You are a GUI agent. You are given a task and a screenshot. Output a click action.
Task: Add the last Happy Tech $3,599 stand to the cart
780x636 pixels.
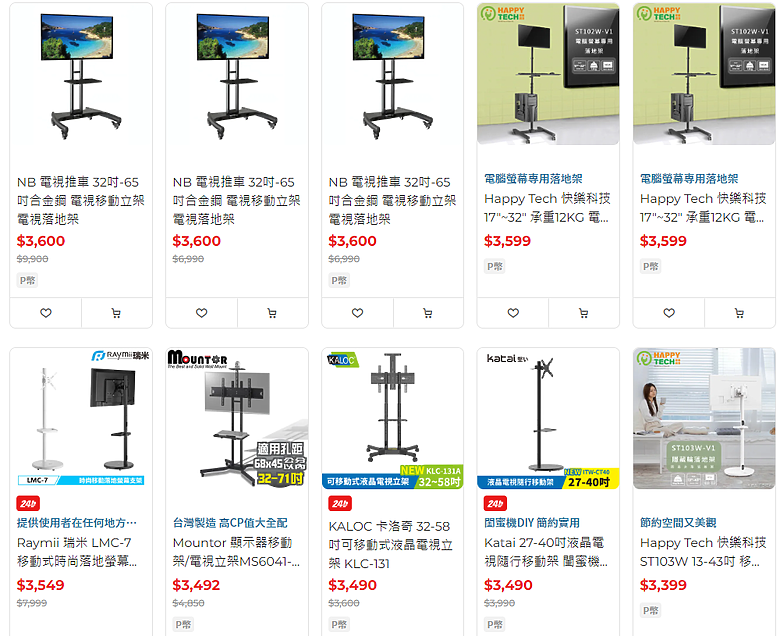[x=740, y=313]
